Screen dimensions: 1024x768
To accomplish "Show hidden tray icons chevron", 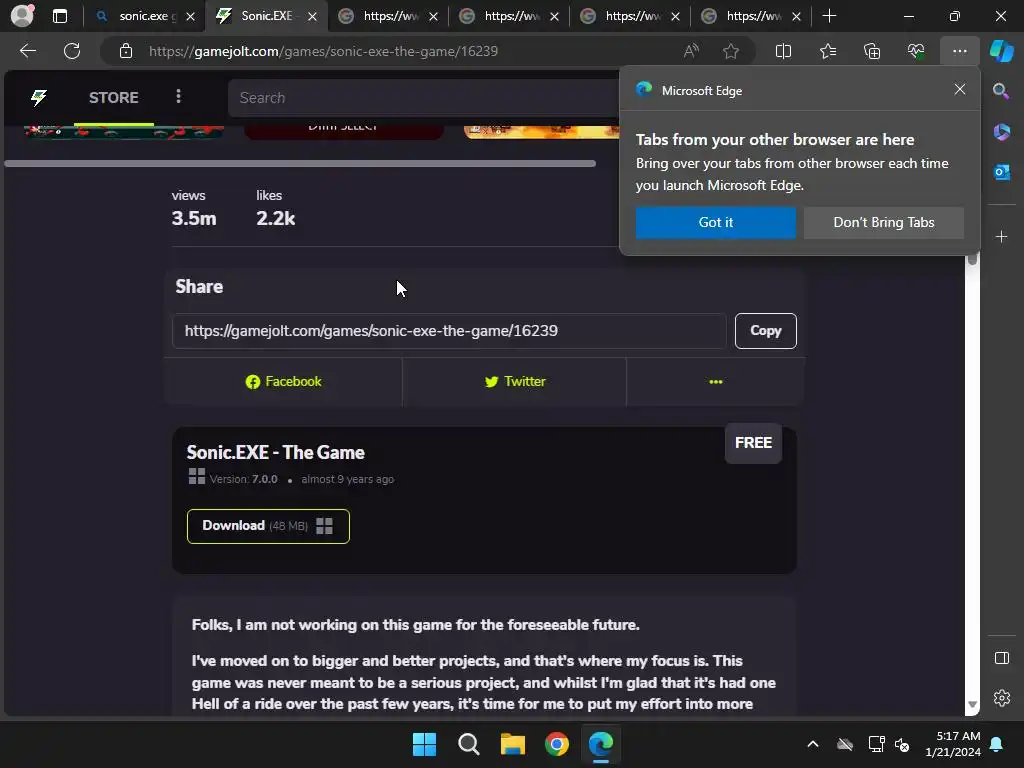I will [x=812, y=744].
